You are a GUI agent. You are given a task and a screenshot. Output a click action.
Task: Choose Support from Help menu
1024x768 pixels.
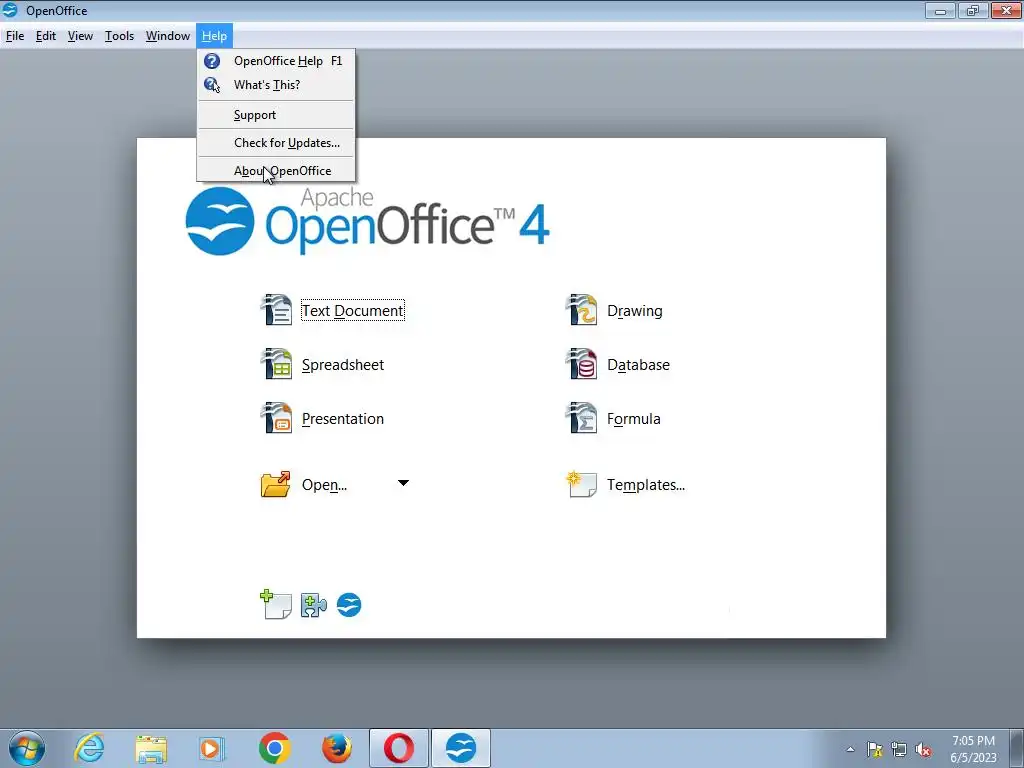point(276,115)
